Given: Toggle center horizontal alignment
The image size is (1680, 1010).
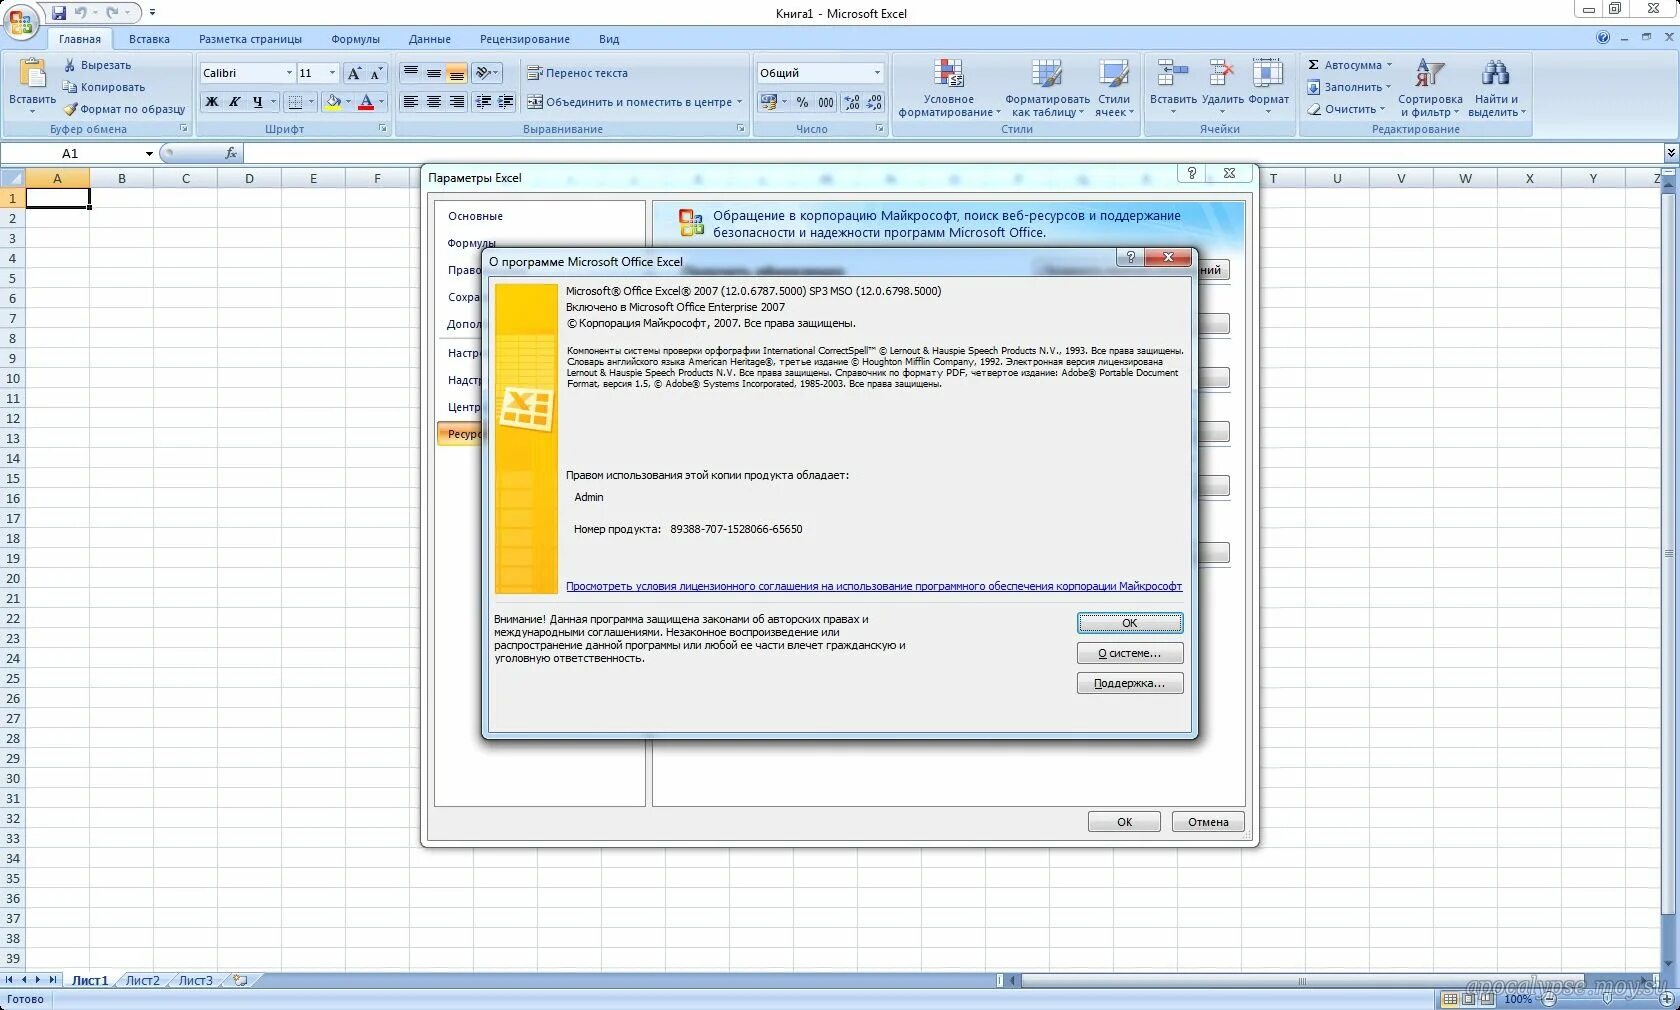Looking at the screenshot, I should 434,102.
